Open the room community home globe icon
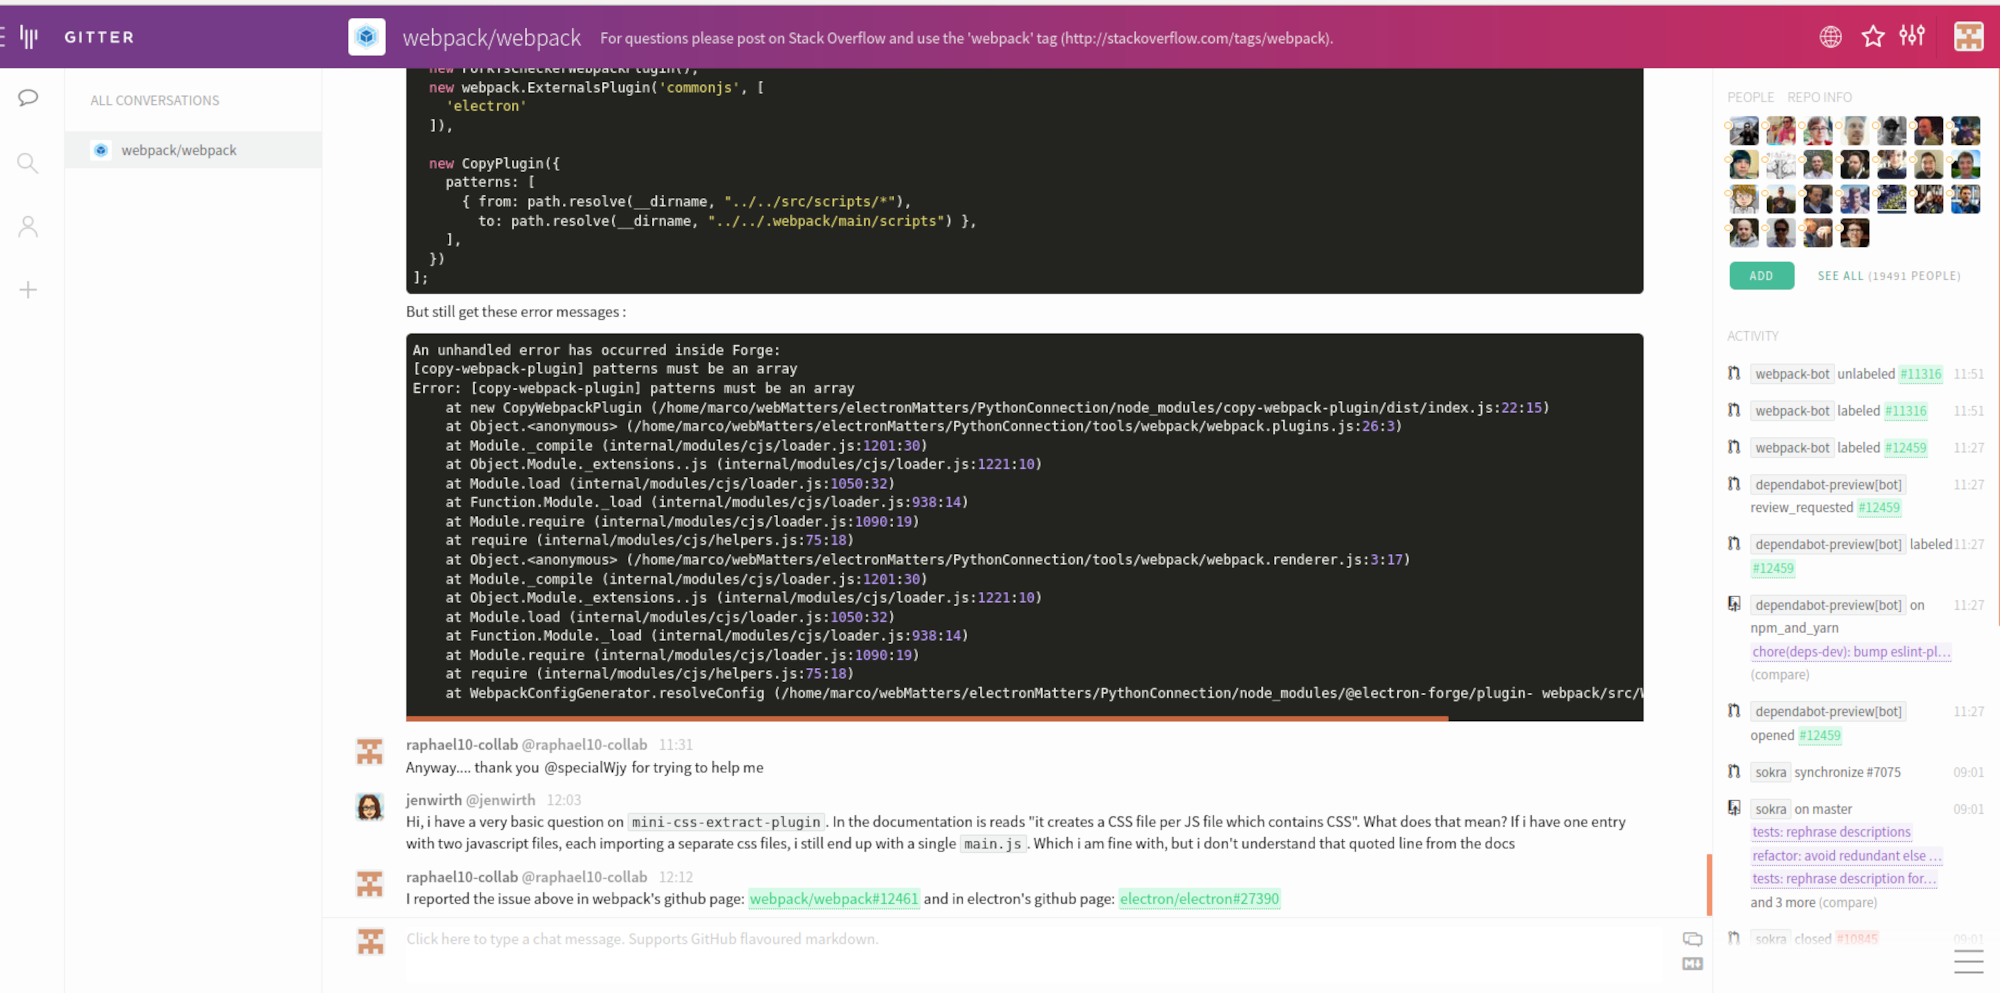Viewport: 2000px width, 993px height. (1830, 36)
